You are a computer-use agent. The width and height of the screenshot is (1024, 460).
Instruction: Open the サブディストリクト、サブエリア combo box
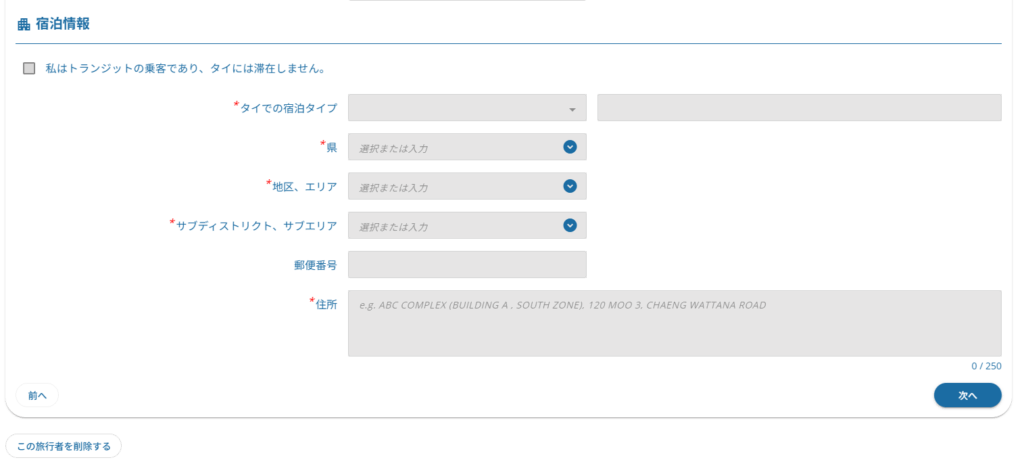tap(467, 225)
